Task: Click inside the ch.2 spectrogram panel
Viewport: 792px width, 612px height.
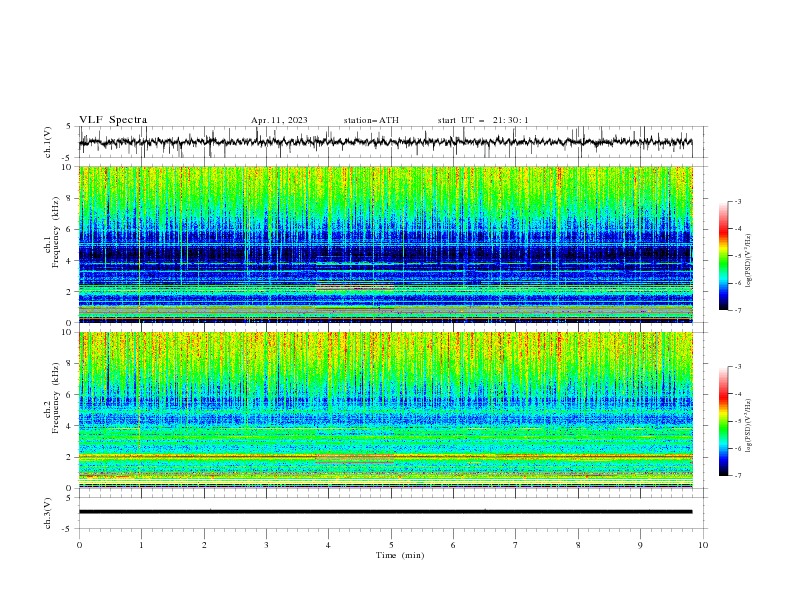Action: coord(385,410)
